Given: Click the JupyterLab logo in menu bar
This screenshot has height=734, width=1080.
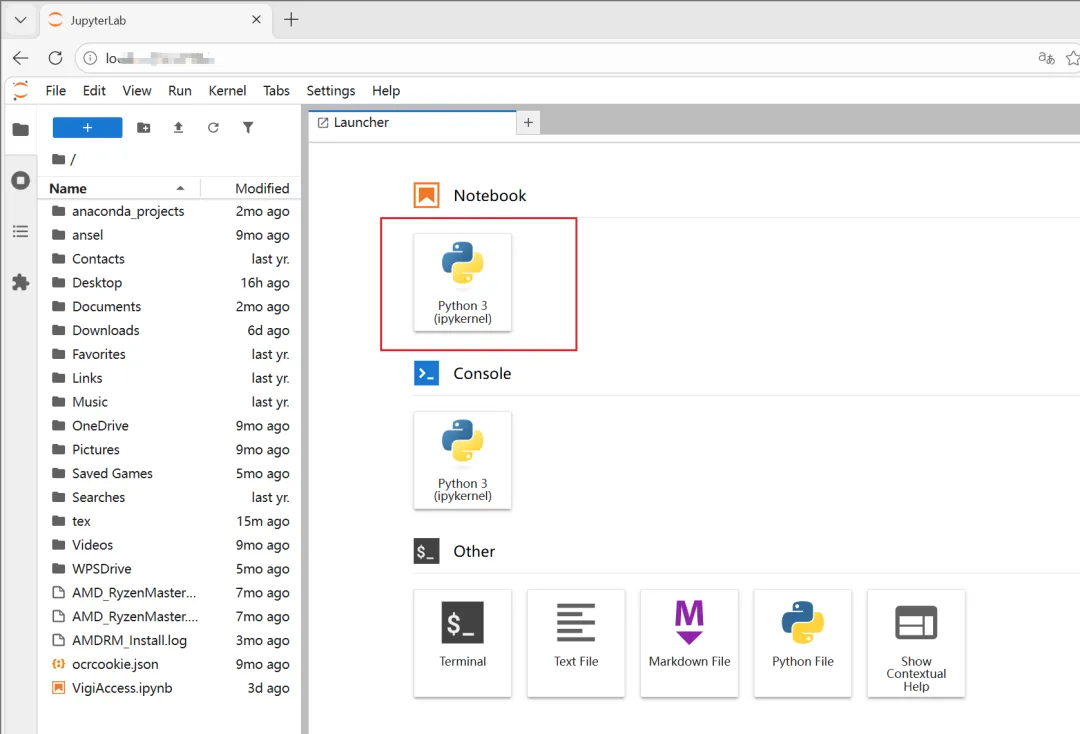Looking at the screenshot, I should 21,90.
